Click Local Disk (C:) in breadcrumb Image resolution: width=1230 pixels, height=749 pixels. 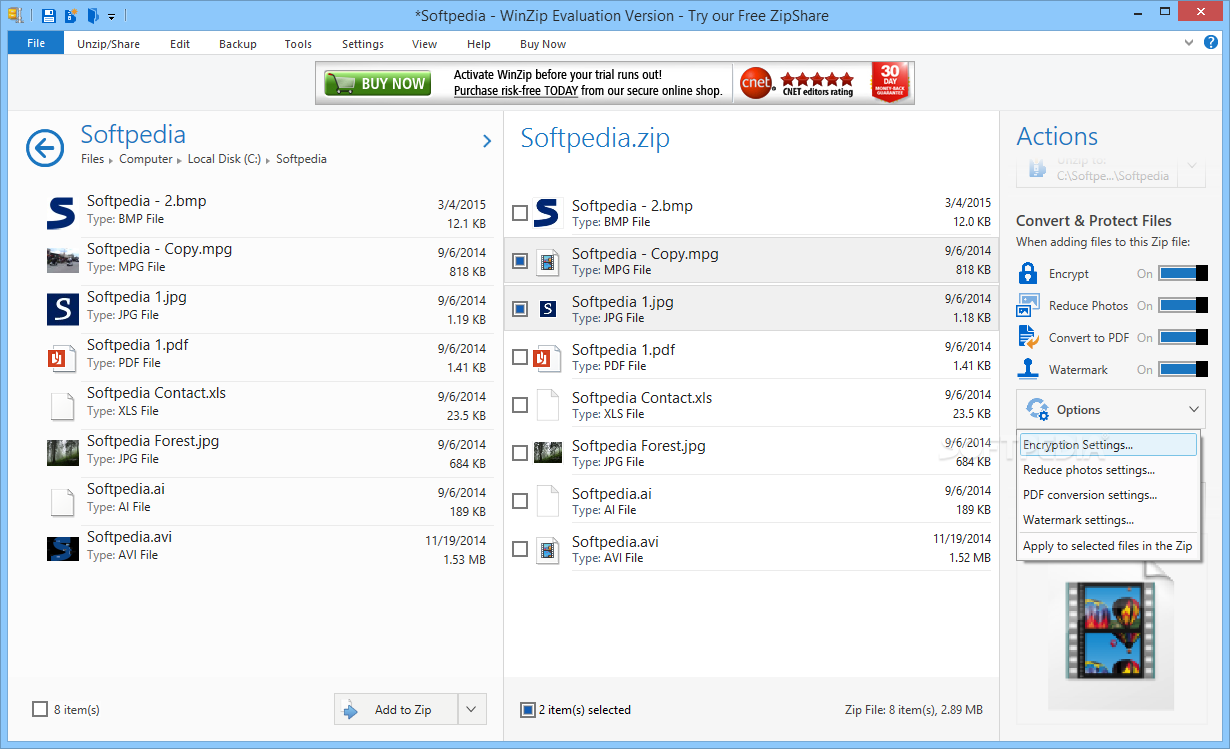pos(224,159)
